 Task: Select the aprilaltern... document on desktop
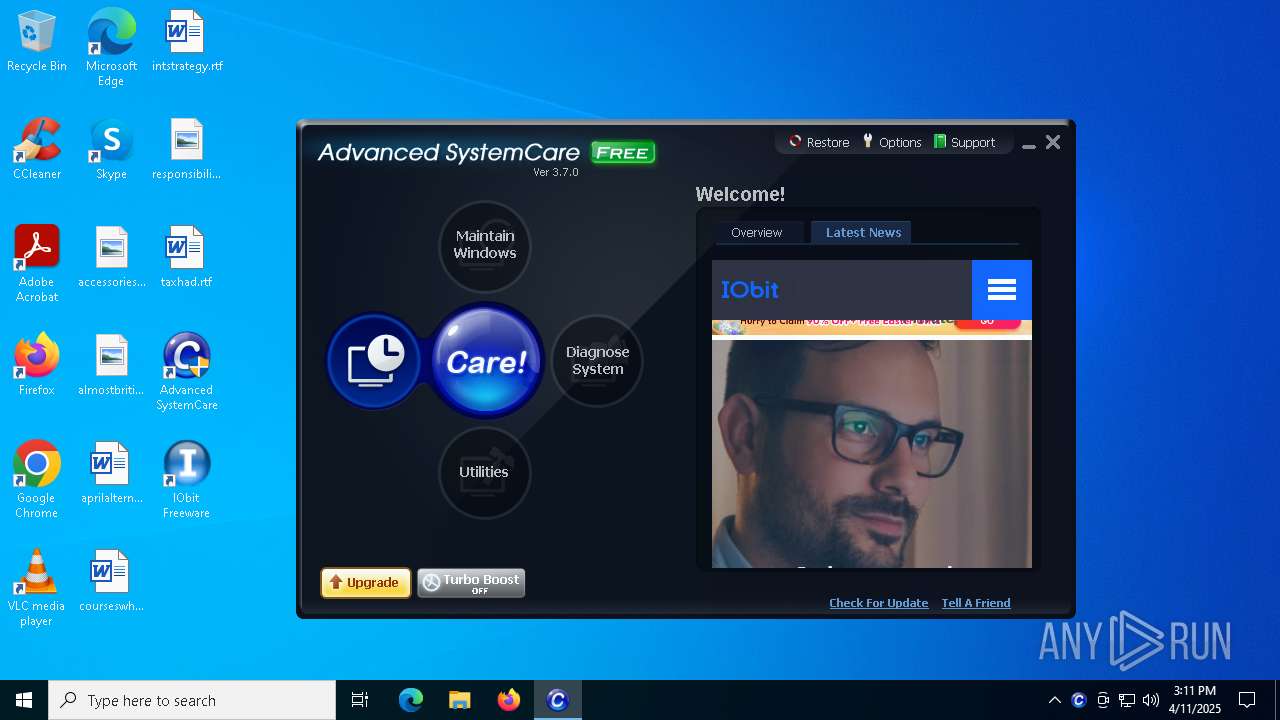tap(111, 474)
